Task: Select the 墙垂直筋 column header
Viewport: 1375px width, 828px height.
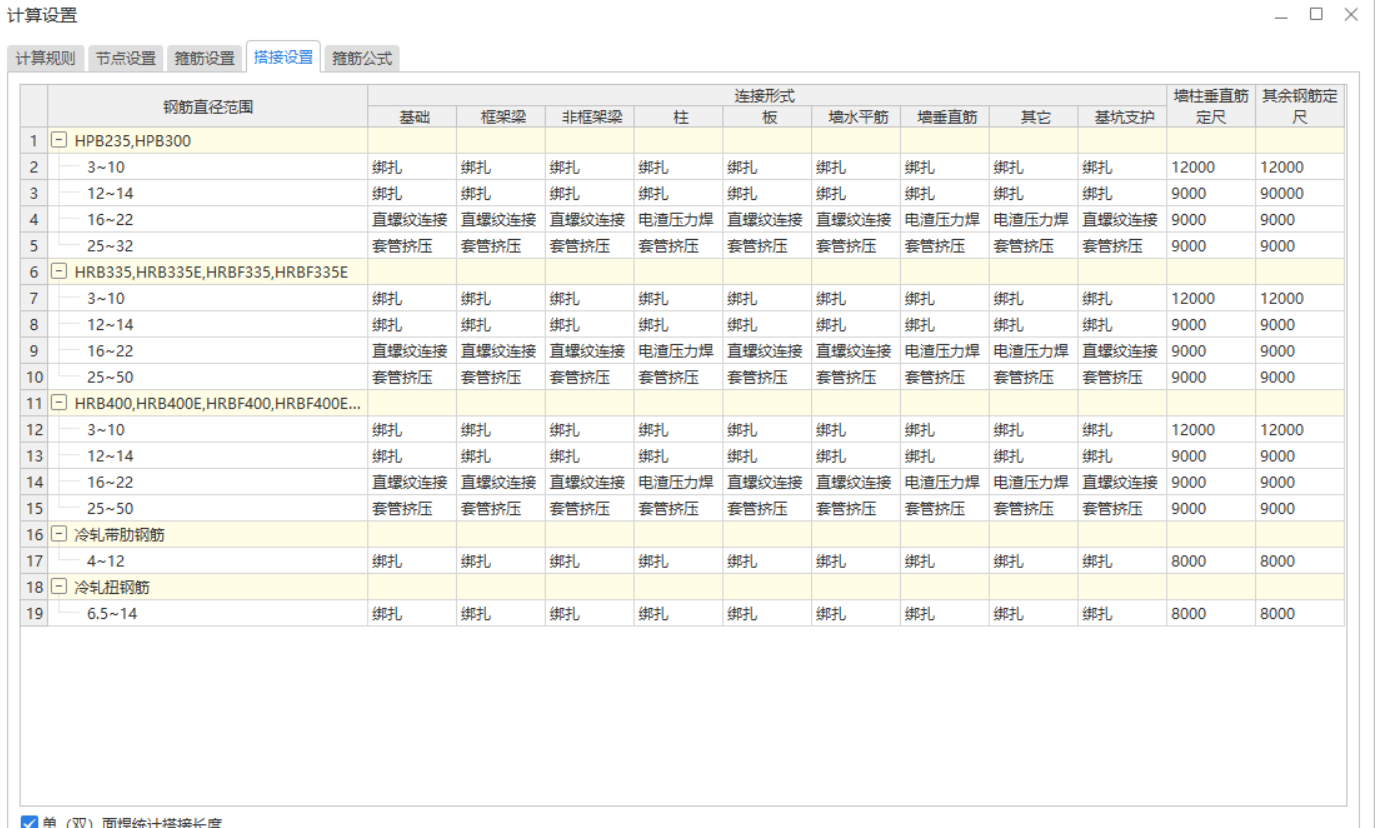Action: (945, 117)
